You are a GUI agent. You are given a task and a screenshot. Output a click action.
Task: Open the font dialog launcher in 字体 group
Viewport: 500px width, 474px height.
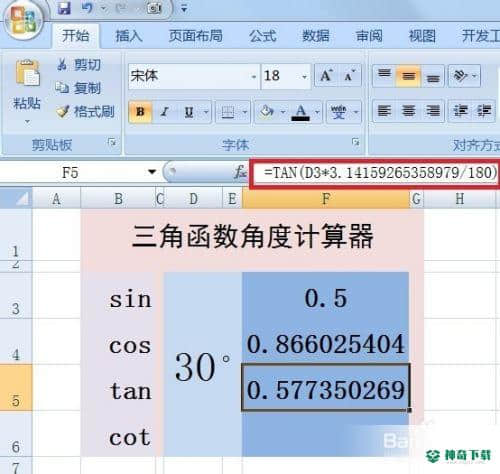click(356, 142)
